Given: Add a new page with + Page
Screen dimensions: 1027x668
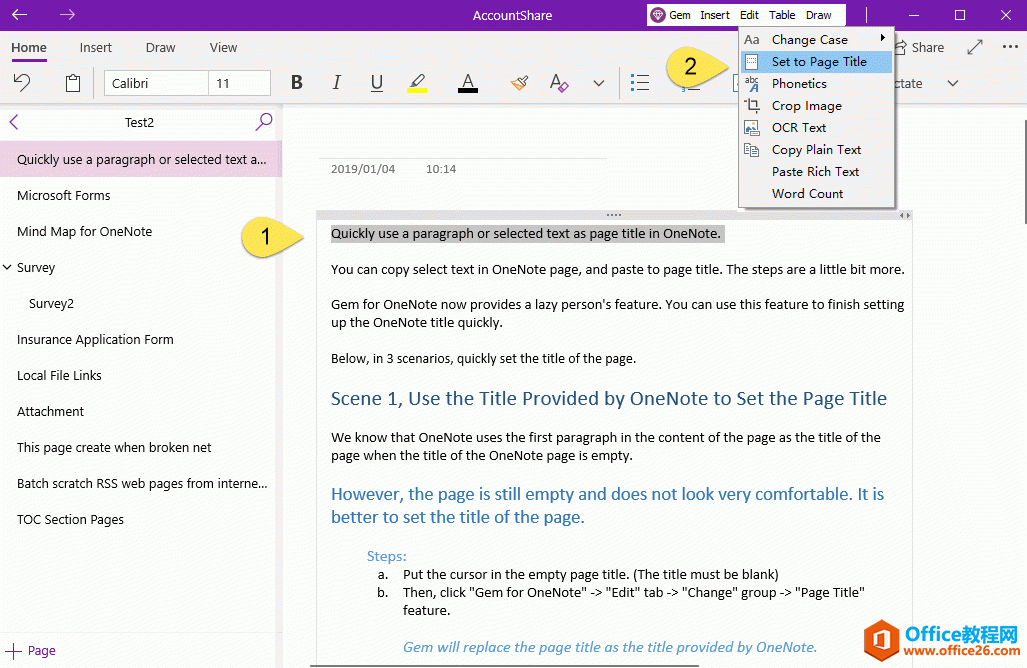Looking at the screenshot, I should coord(30,650).
